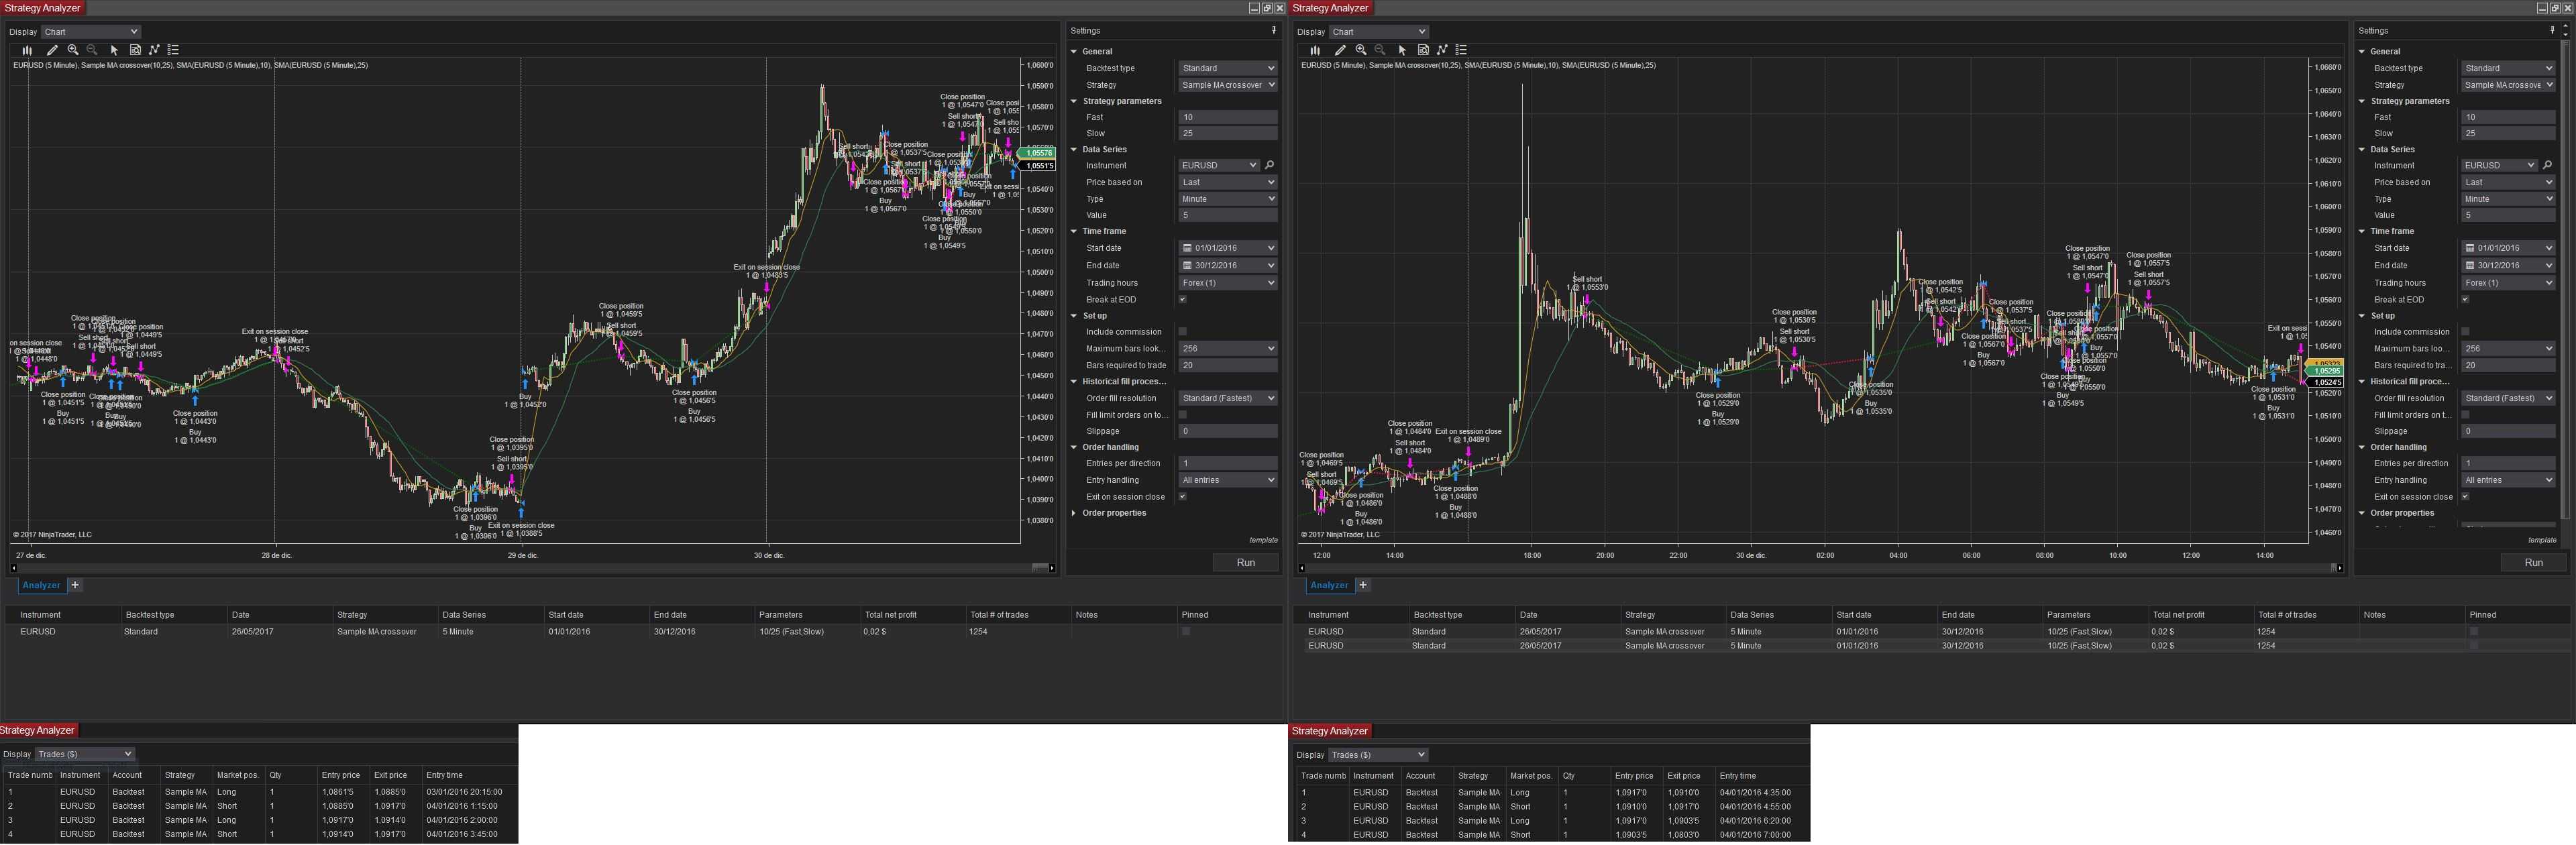The height and width of the screenshot is (845, 2576).
Task: Select the Analyzer tab in right window
Action: click(x=1329, y=586)
